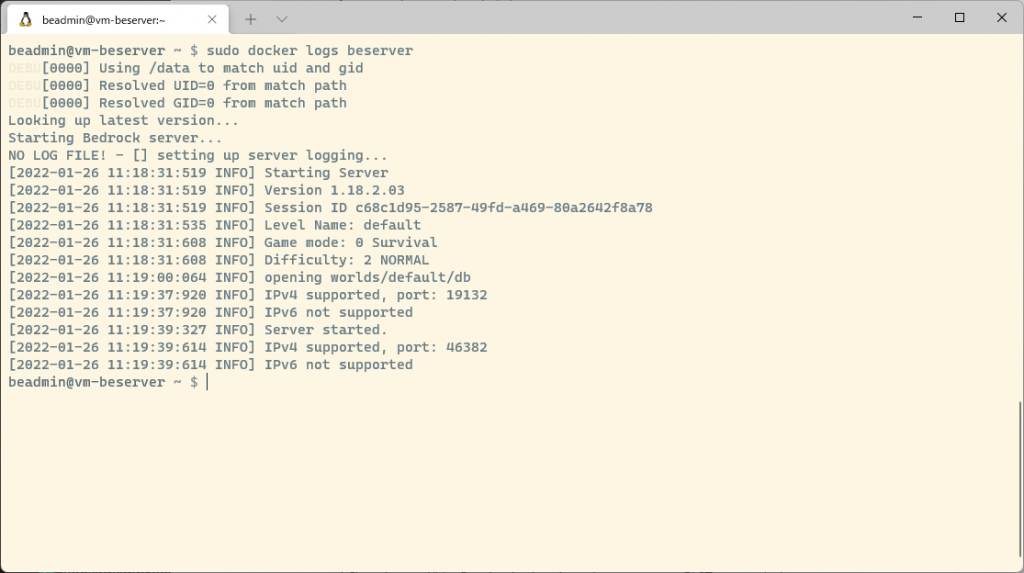Click the 'sudo docker logs beserver' command text
Viewport: 1024px width, 573px height.
point(310,51)
